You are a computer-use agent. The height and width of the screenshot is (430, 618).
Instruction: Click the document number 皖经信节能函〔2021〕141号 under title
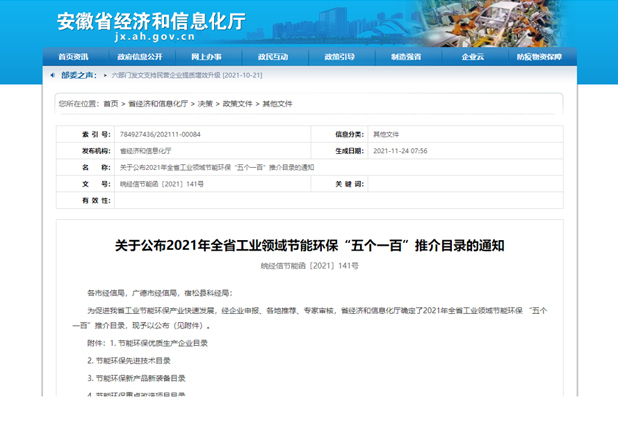(309, 266)
